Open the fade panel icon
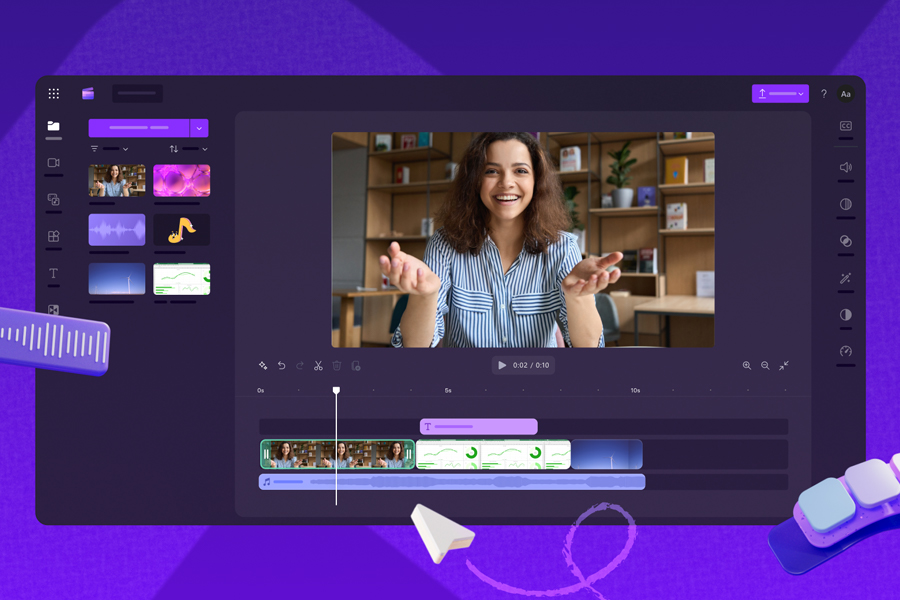900x600 pixels. coord(845,204)
